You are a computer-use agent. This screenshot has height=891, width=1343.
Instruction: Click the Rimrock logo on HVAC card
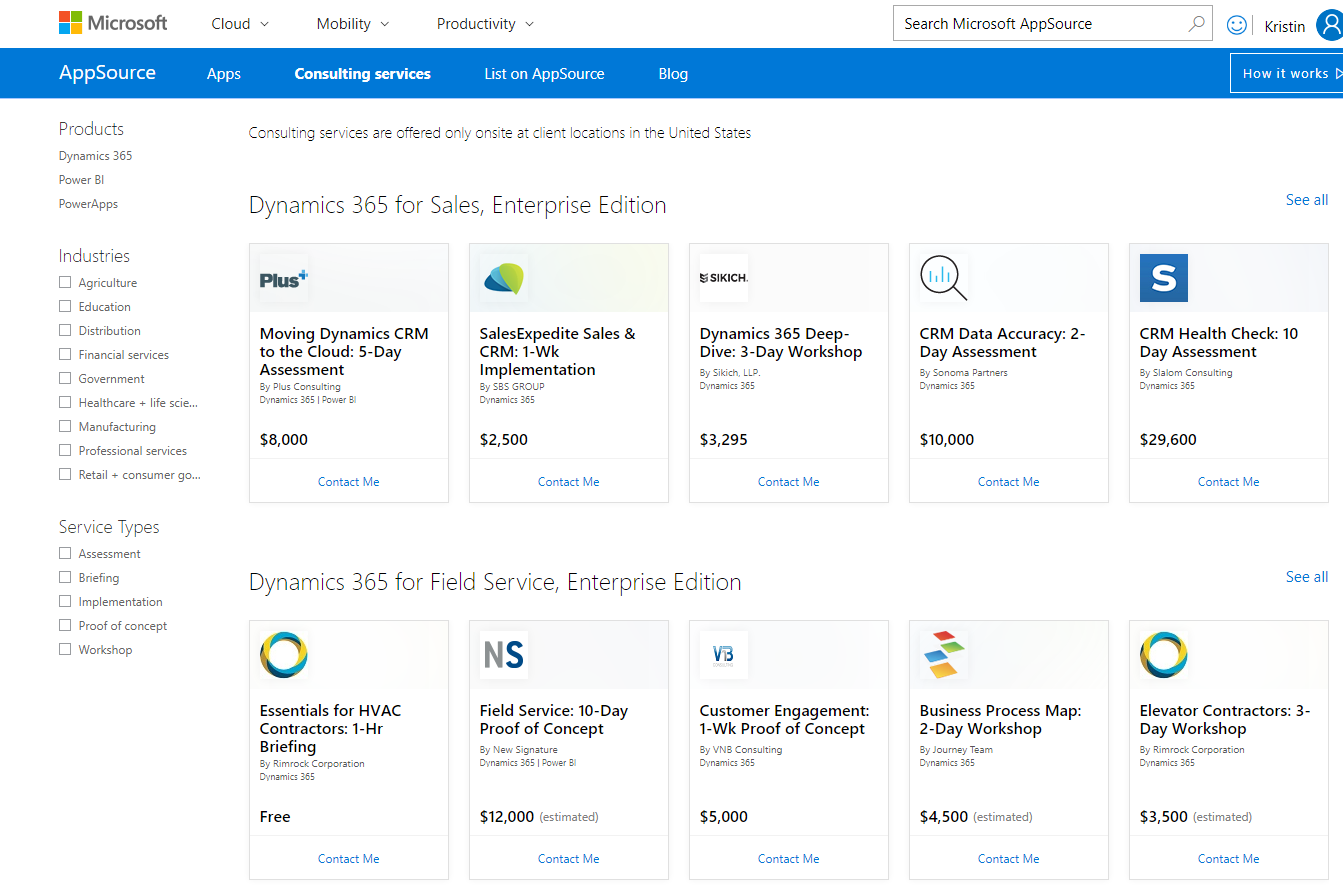coord(284,656)
